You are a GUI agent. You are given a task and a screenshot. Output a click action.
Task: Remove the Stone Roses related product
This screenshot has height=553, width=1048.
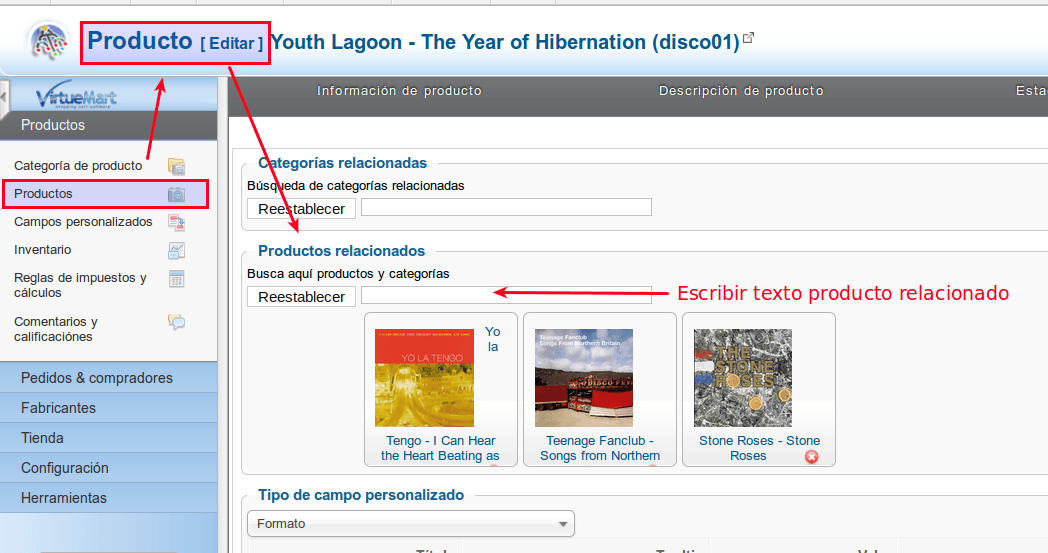pyautogui.click(x=811, y=457)
